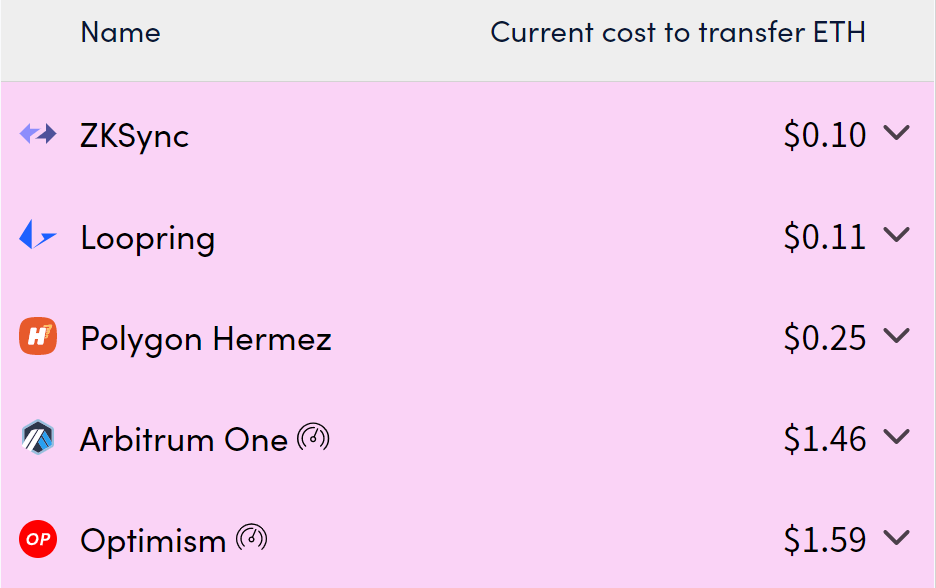Expand the Polygon Hermez row chevron
936x588 pixels.
(x=897, y=335)
